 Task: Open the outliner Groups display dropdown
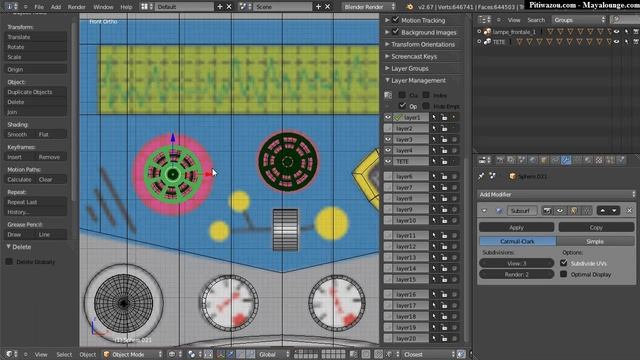pos(579,20)
